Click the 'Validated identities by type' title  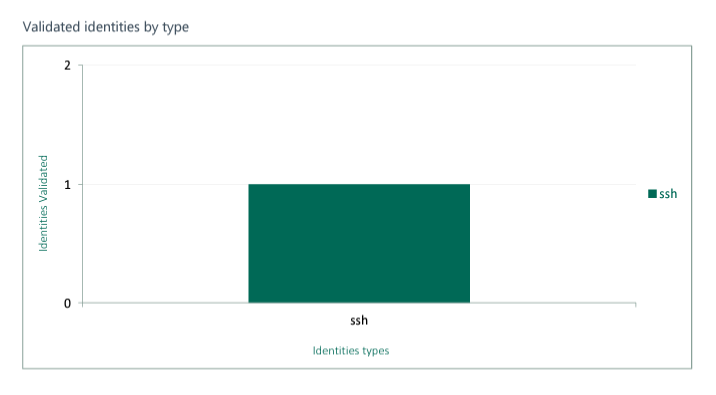(x=105, y=27)
